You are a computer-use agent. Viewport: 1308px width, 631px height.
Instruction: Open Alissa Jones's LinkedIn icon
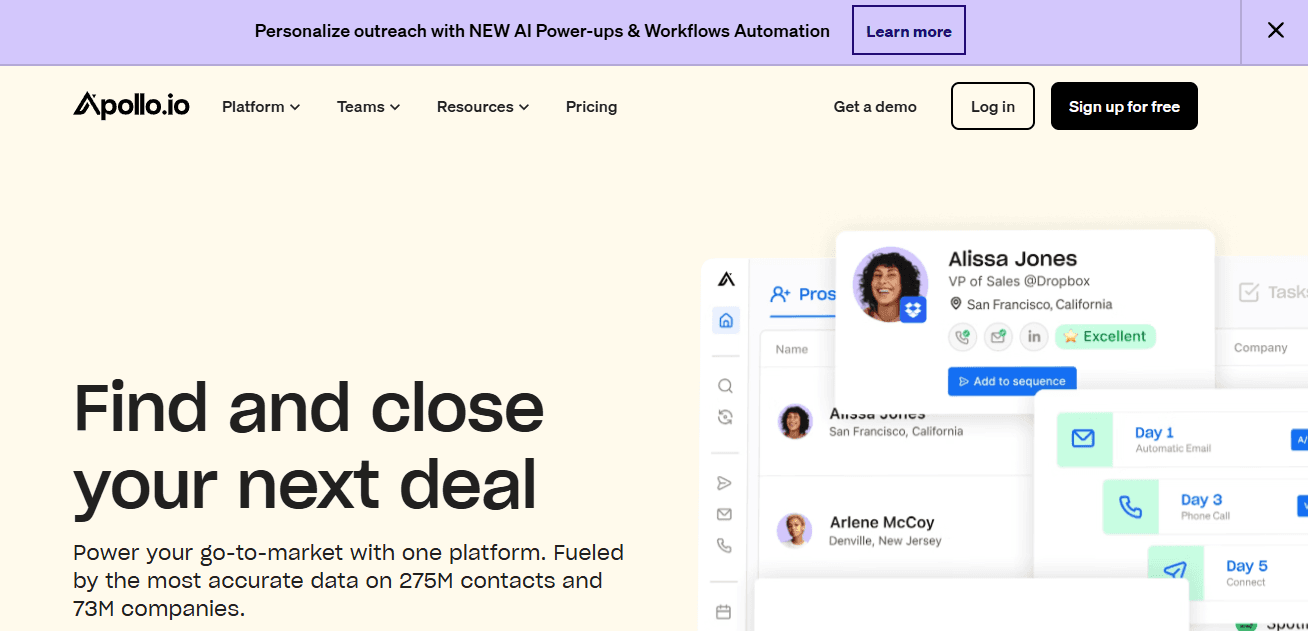coord(1033,337)
